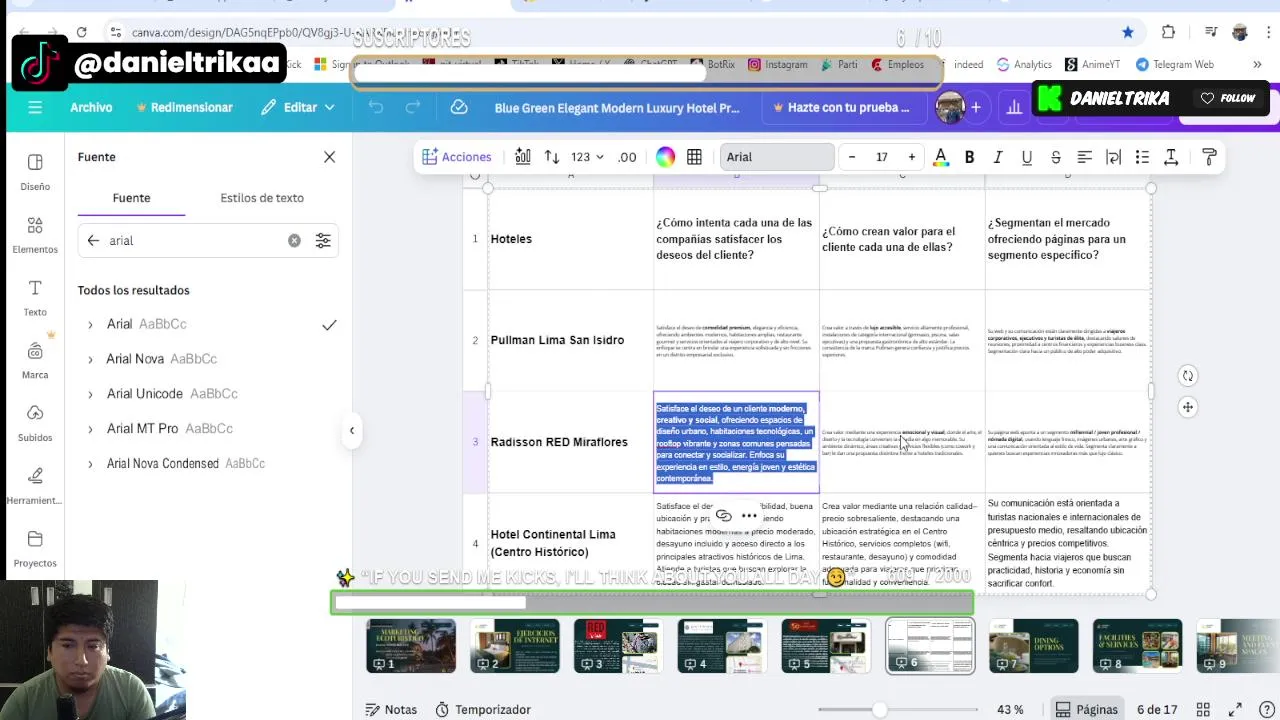The width and height of the screenshot is (1280, 720).
Task: Open the Texto sidebar panel
Action: pos(35,298)
